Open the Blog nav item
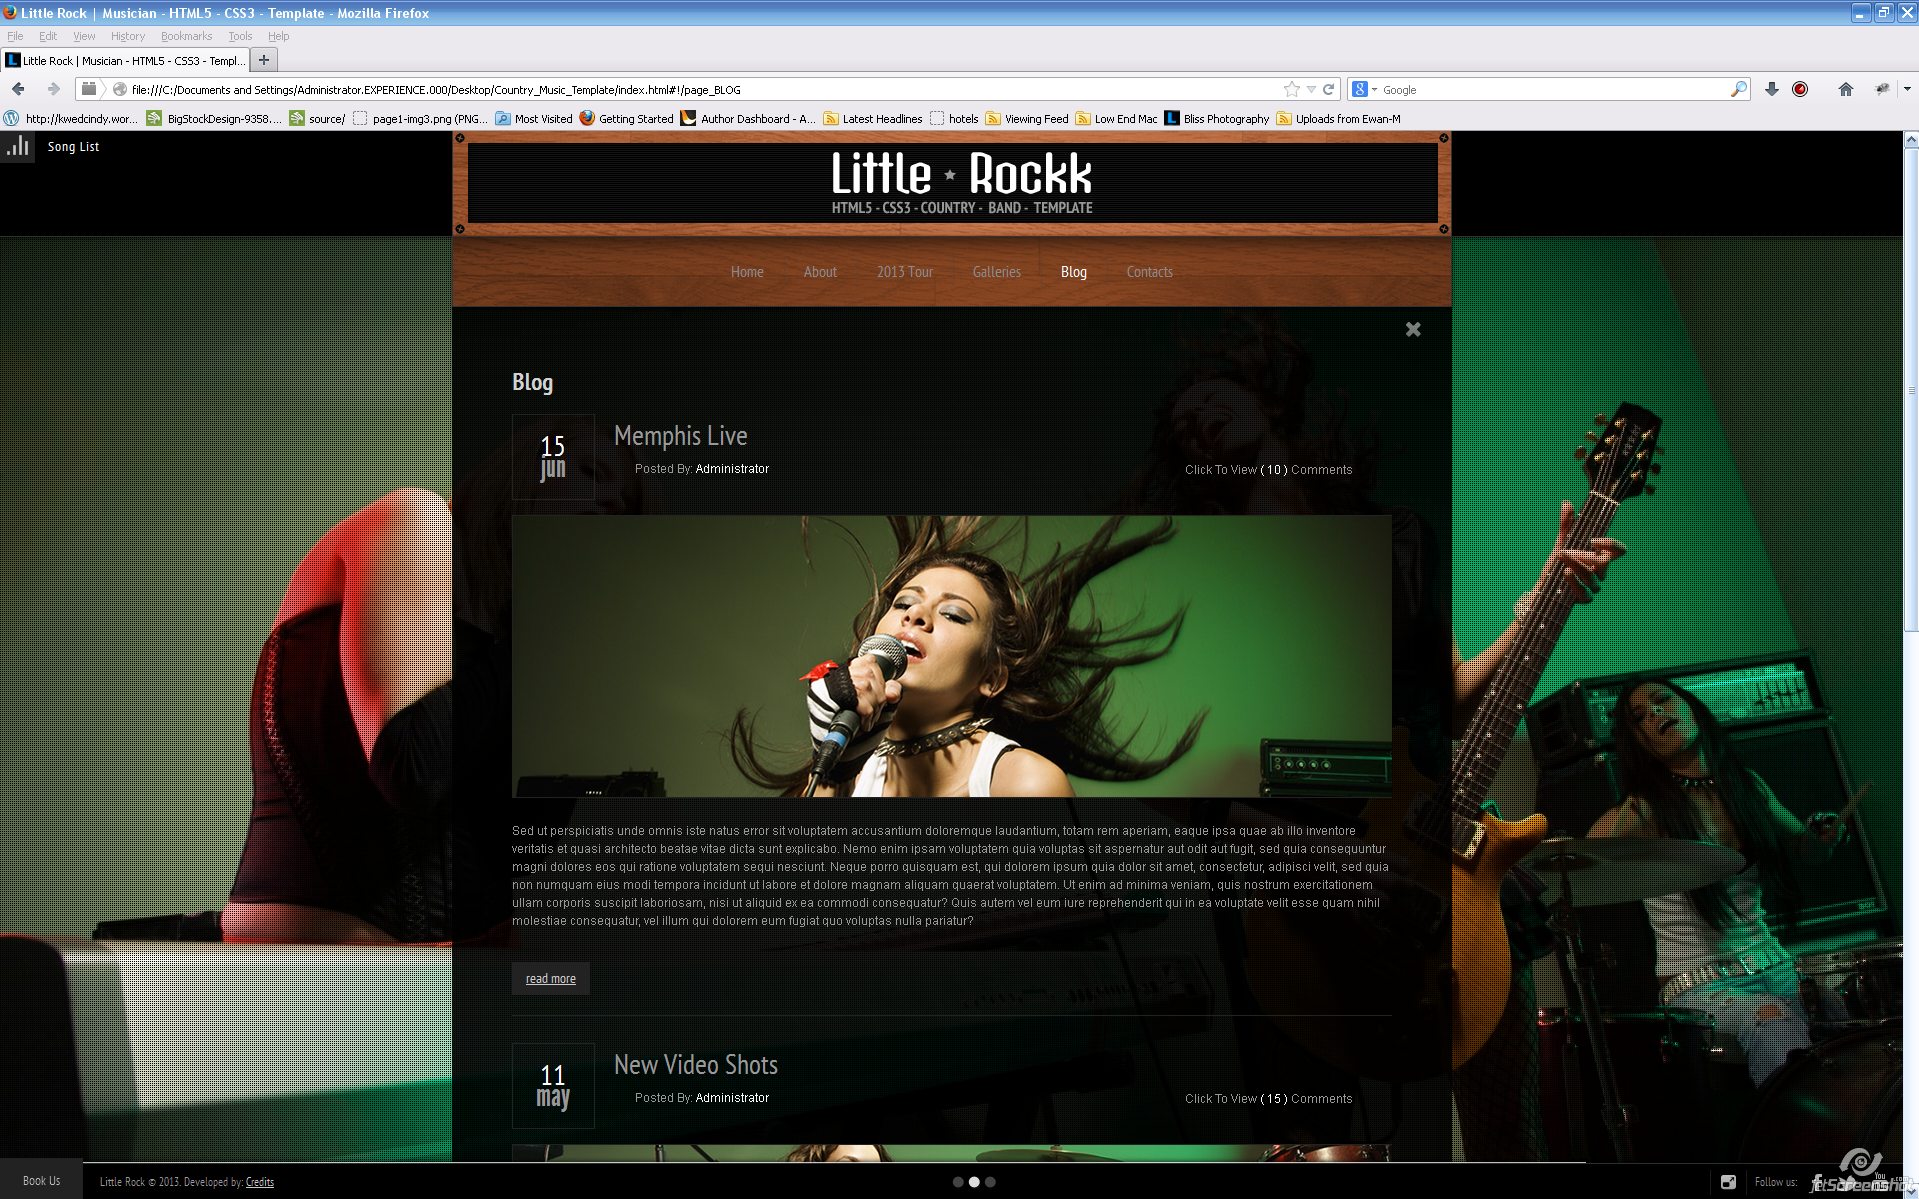 pos(1074,272)
